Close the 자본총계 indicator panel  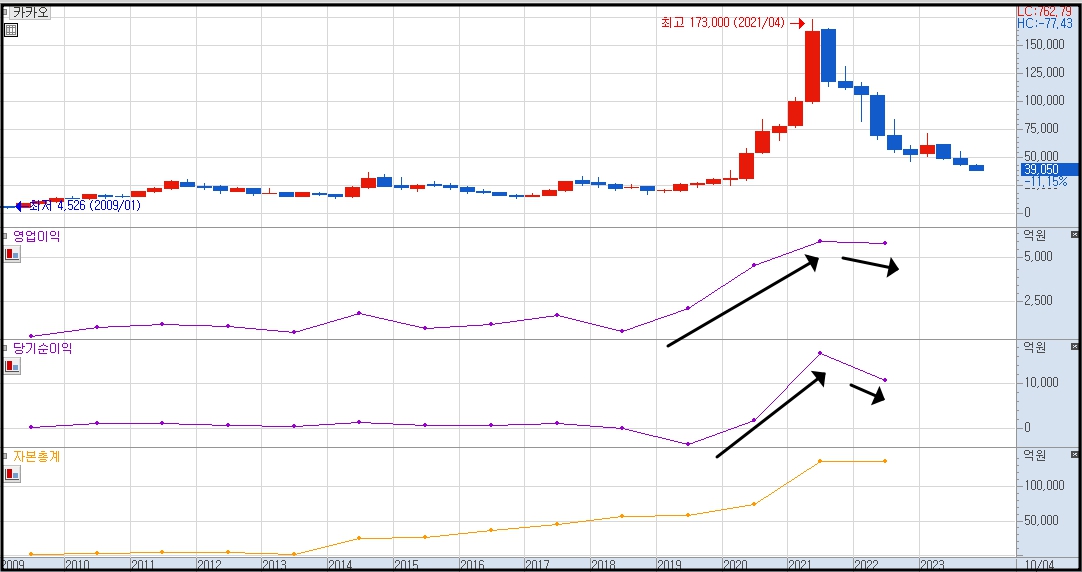tap(1074, 455)
